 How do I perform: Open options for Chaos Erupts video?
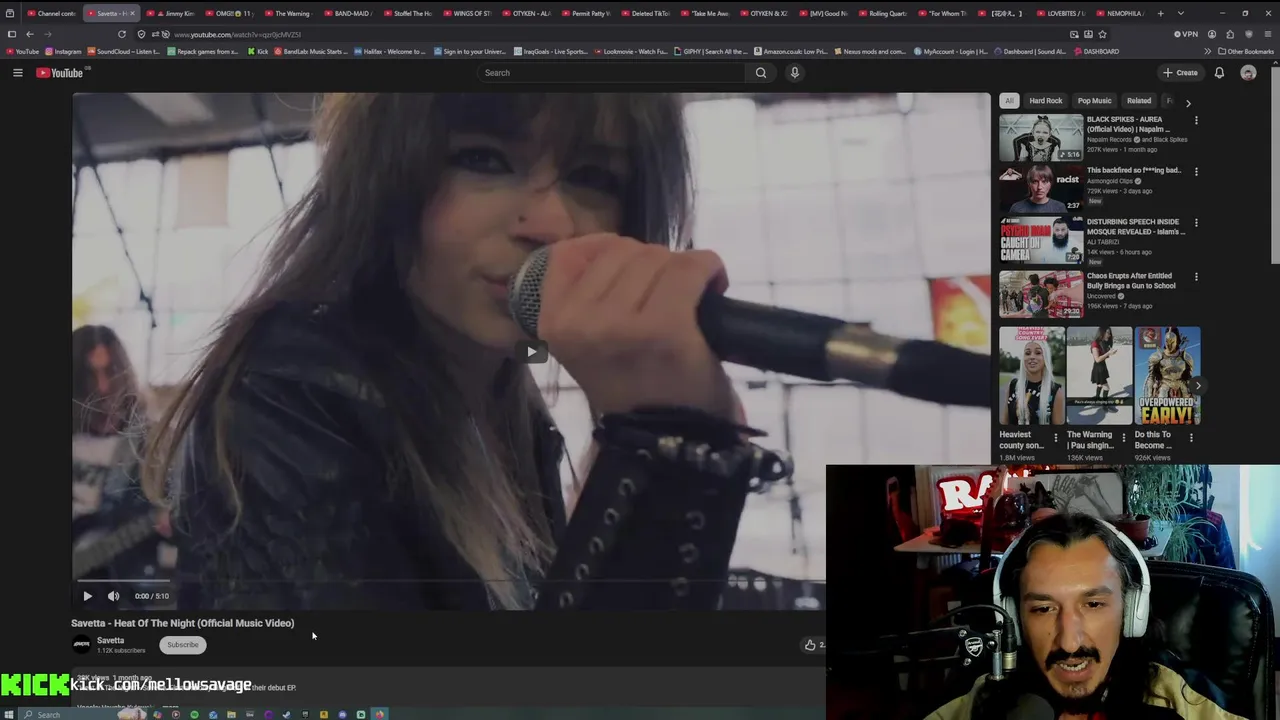coord(1196,277)
